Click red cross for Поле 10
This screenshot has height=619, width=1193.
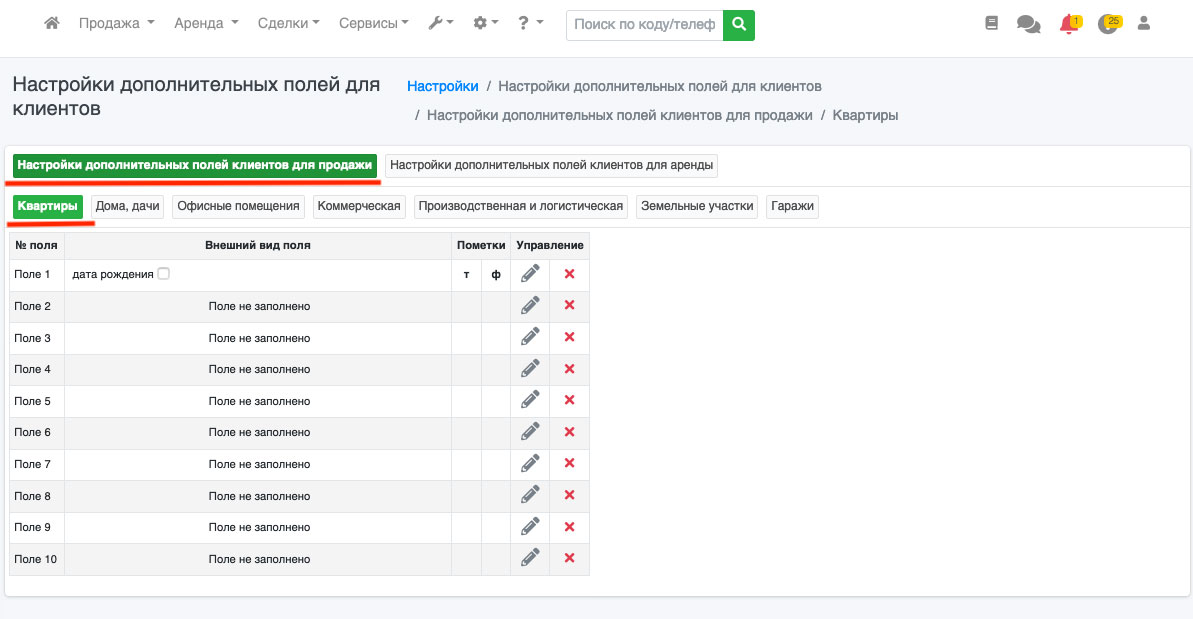point(569,558)
